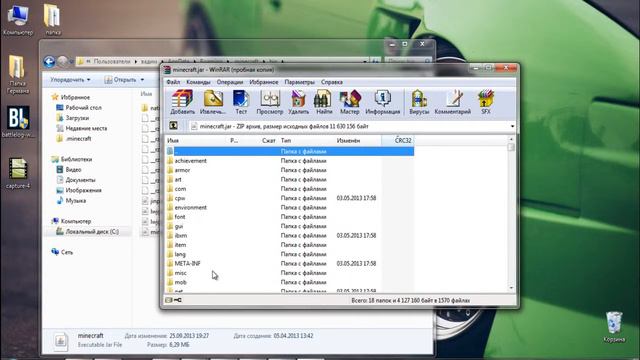Viewport: 640px width, 360px height.
Task: Open the Параметры menu
Action: click(300, 82)
